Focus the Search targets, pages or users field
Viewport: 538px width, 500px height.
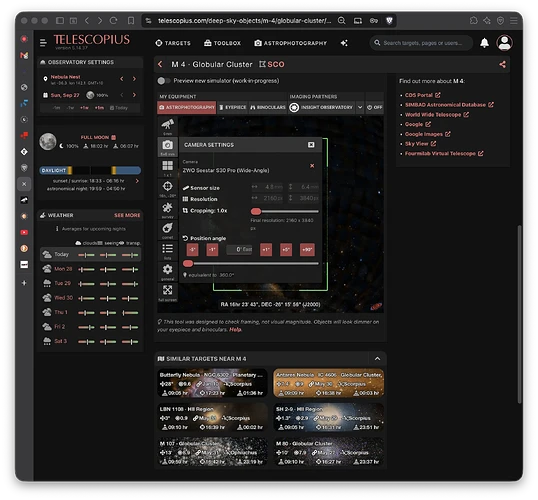click(422, 43)
